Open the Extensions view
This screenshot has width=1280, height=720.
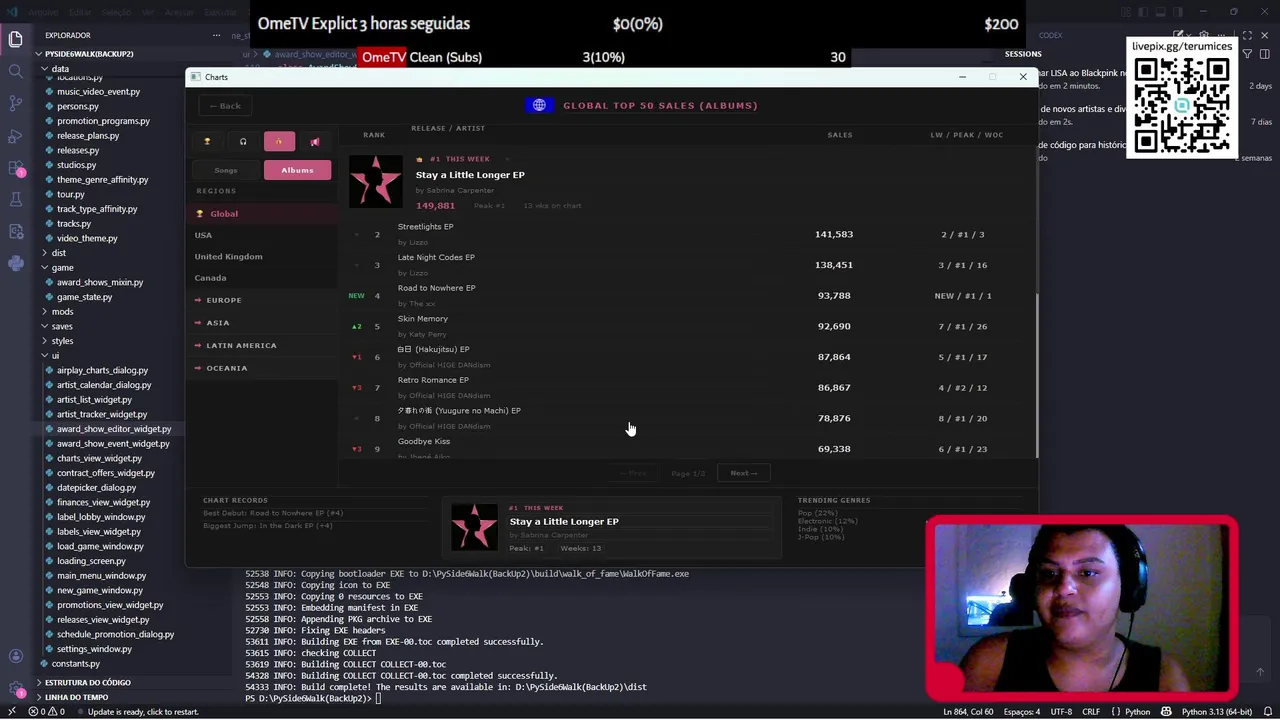pos(15,167)
